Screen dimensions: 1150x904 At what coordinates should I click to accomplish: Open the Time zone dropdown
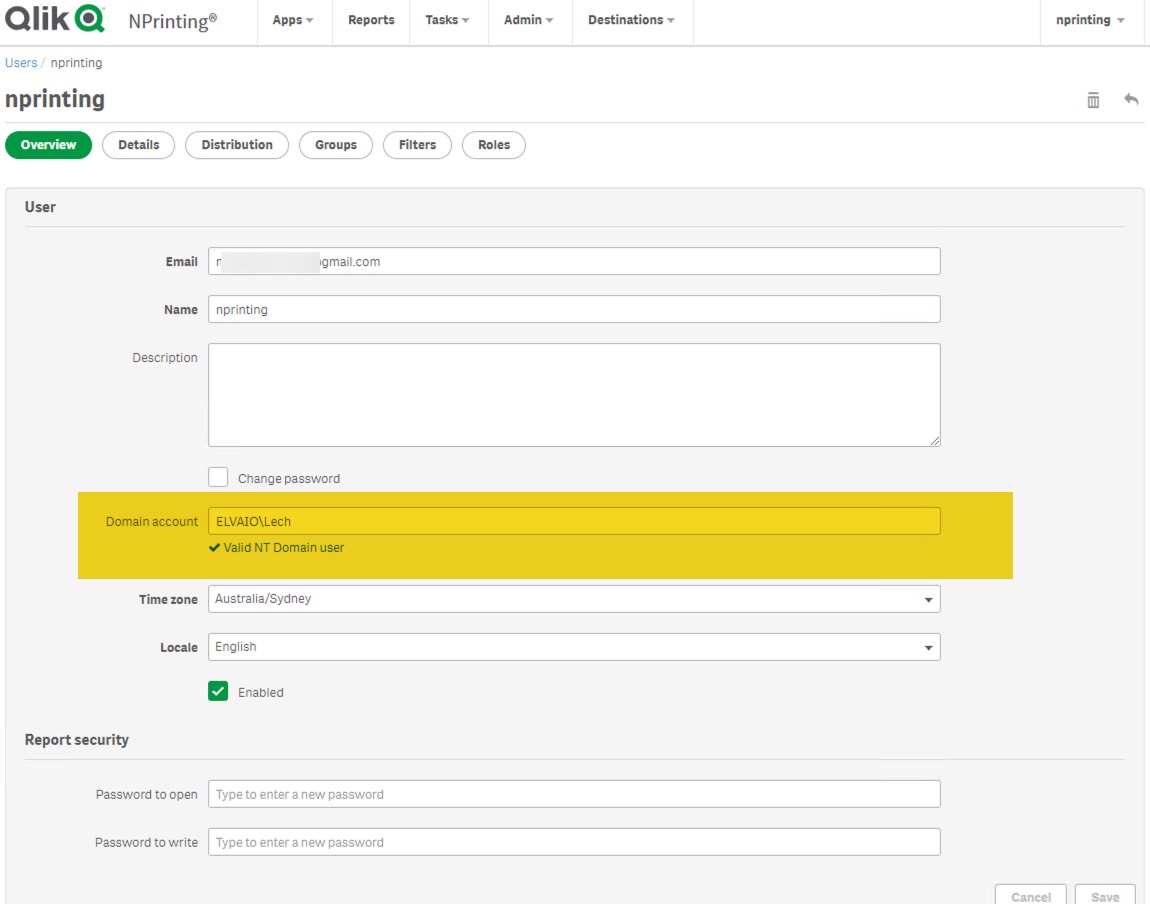[x=573, y=599]
